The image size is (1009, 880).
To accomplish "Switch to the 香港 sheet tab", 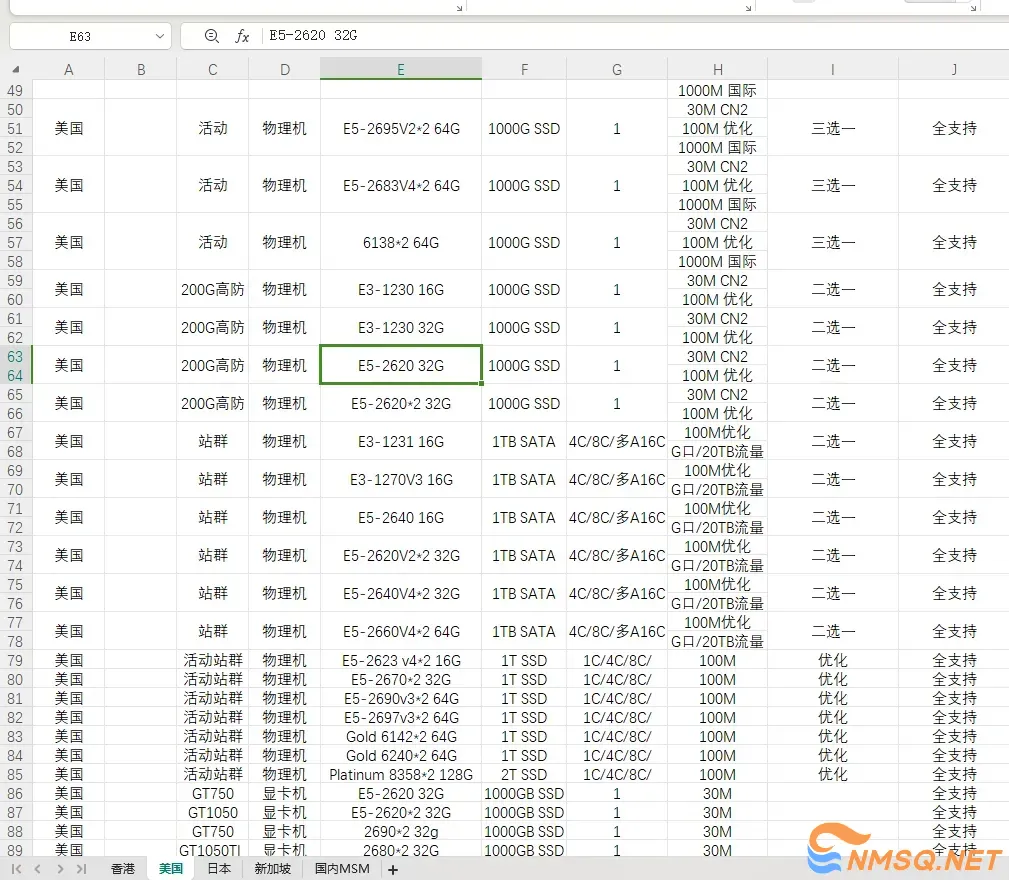I will click(123, 869).
